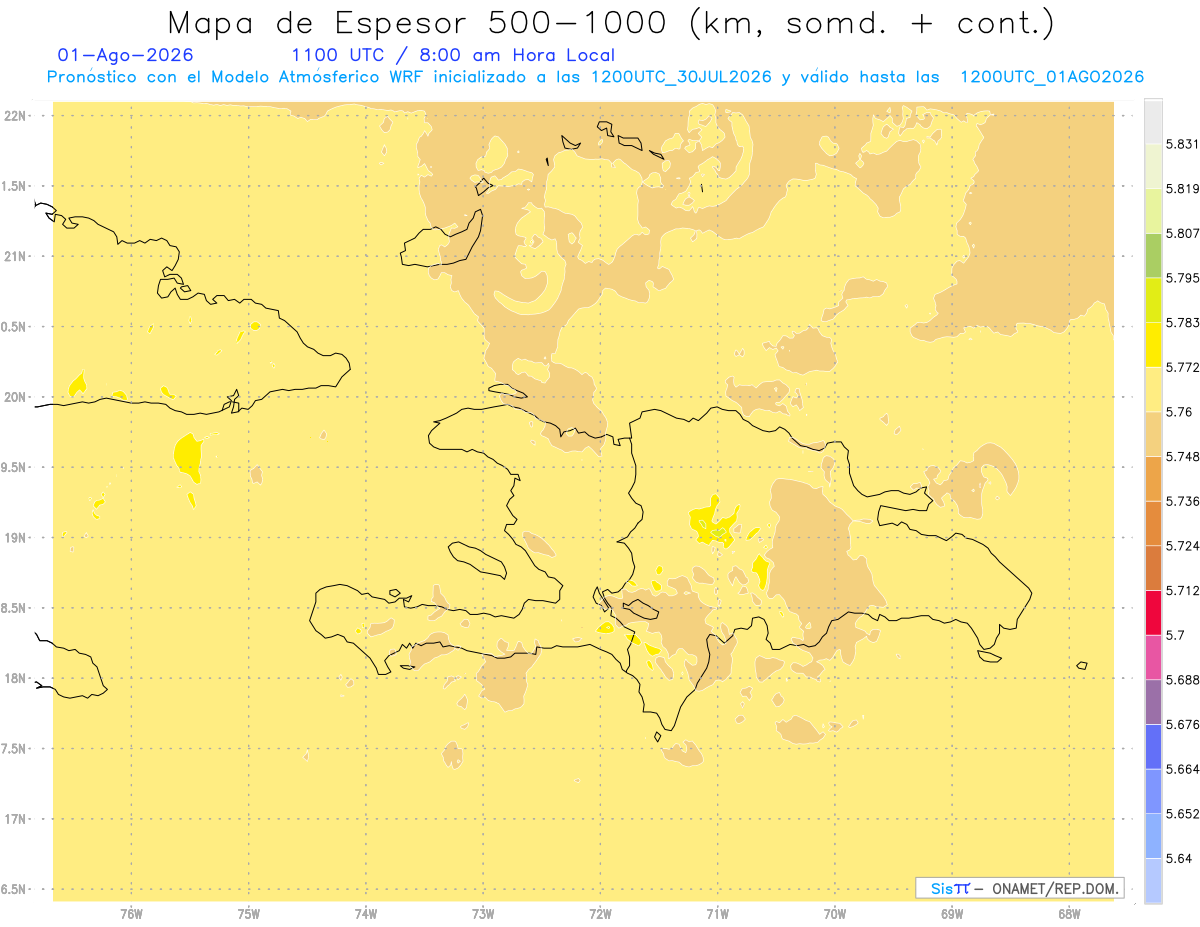Click the '21N' latitude label
This screenshot has height=927, width=1200.
(16, 256)
